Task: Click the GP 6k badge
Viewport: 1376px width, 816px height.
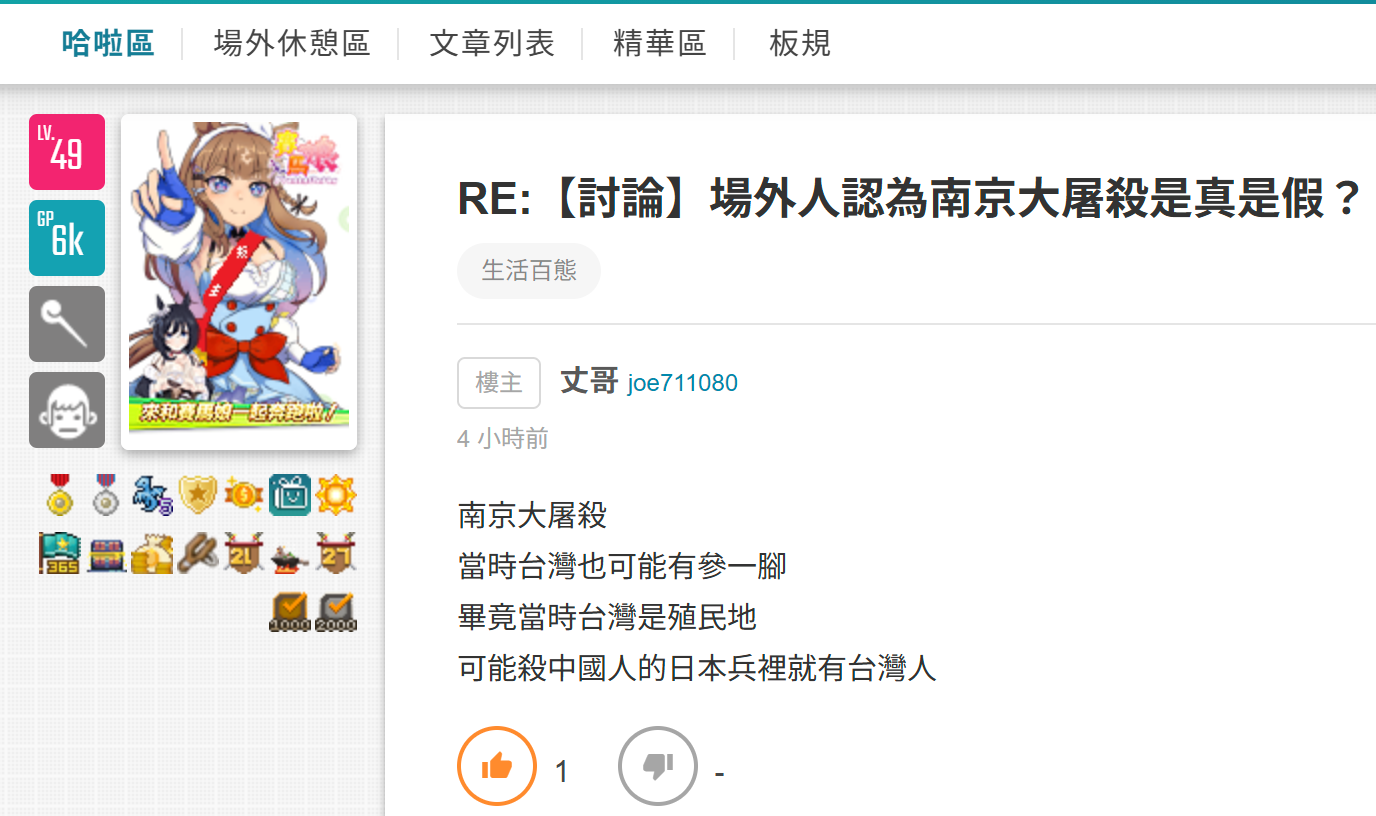Action: click(67, 238)
